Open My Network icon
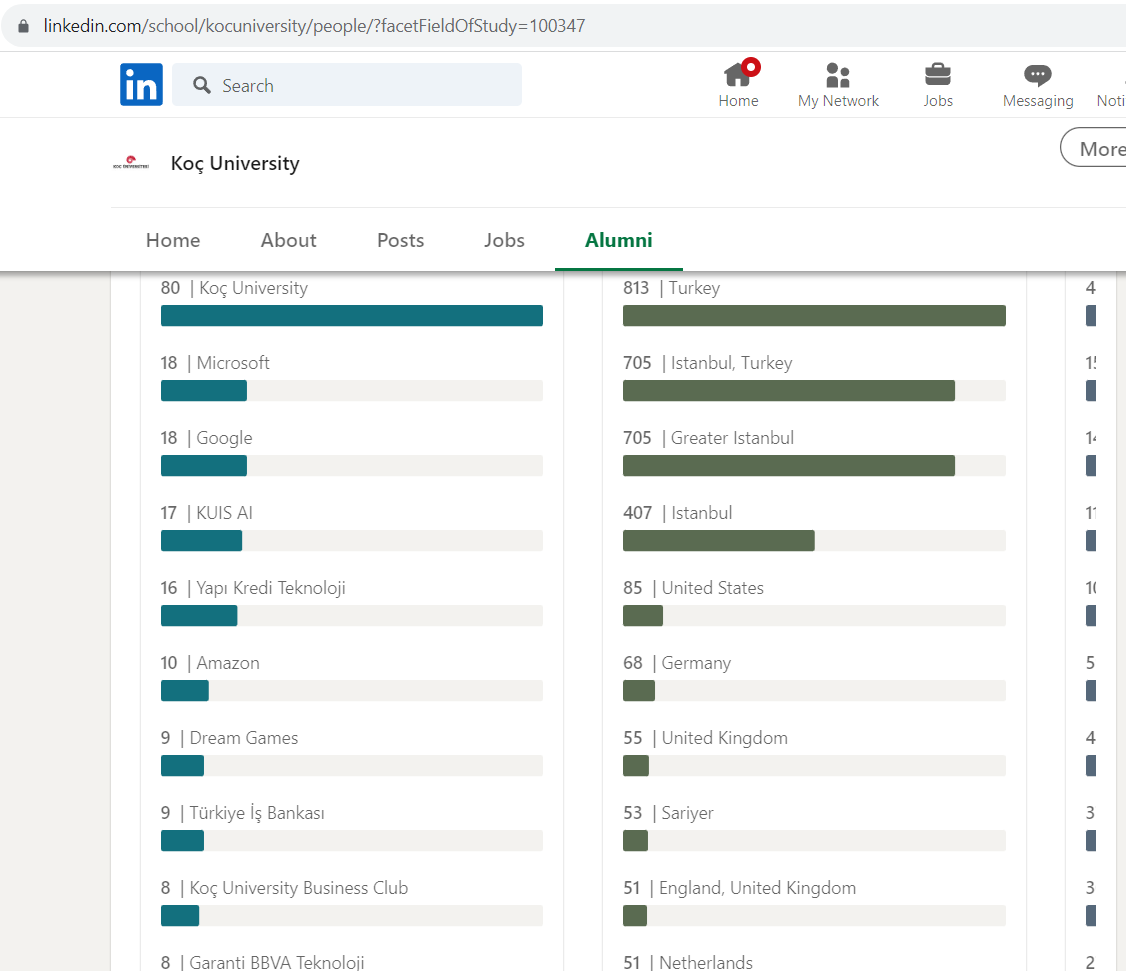This screenshot has height=971, width=1126. point(838,76)
